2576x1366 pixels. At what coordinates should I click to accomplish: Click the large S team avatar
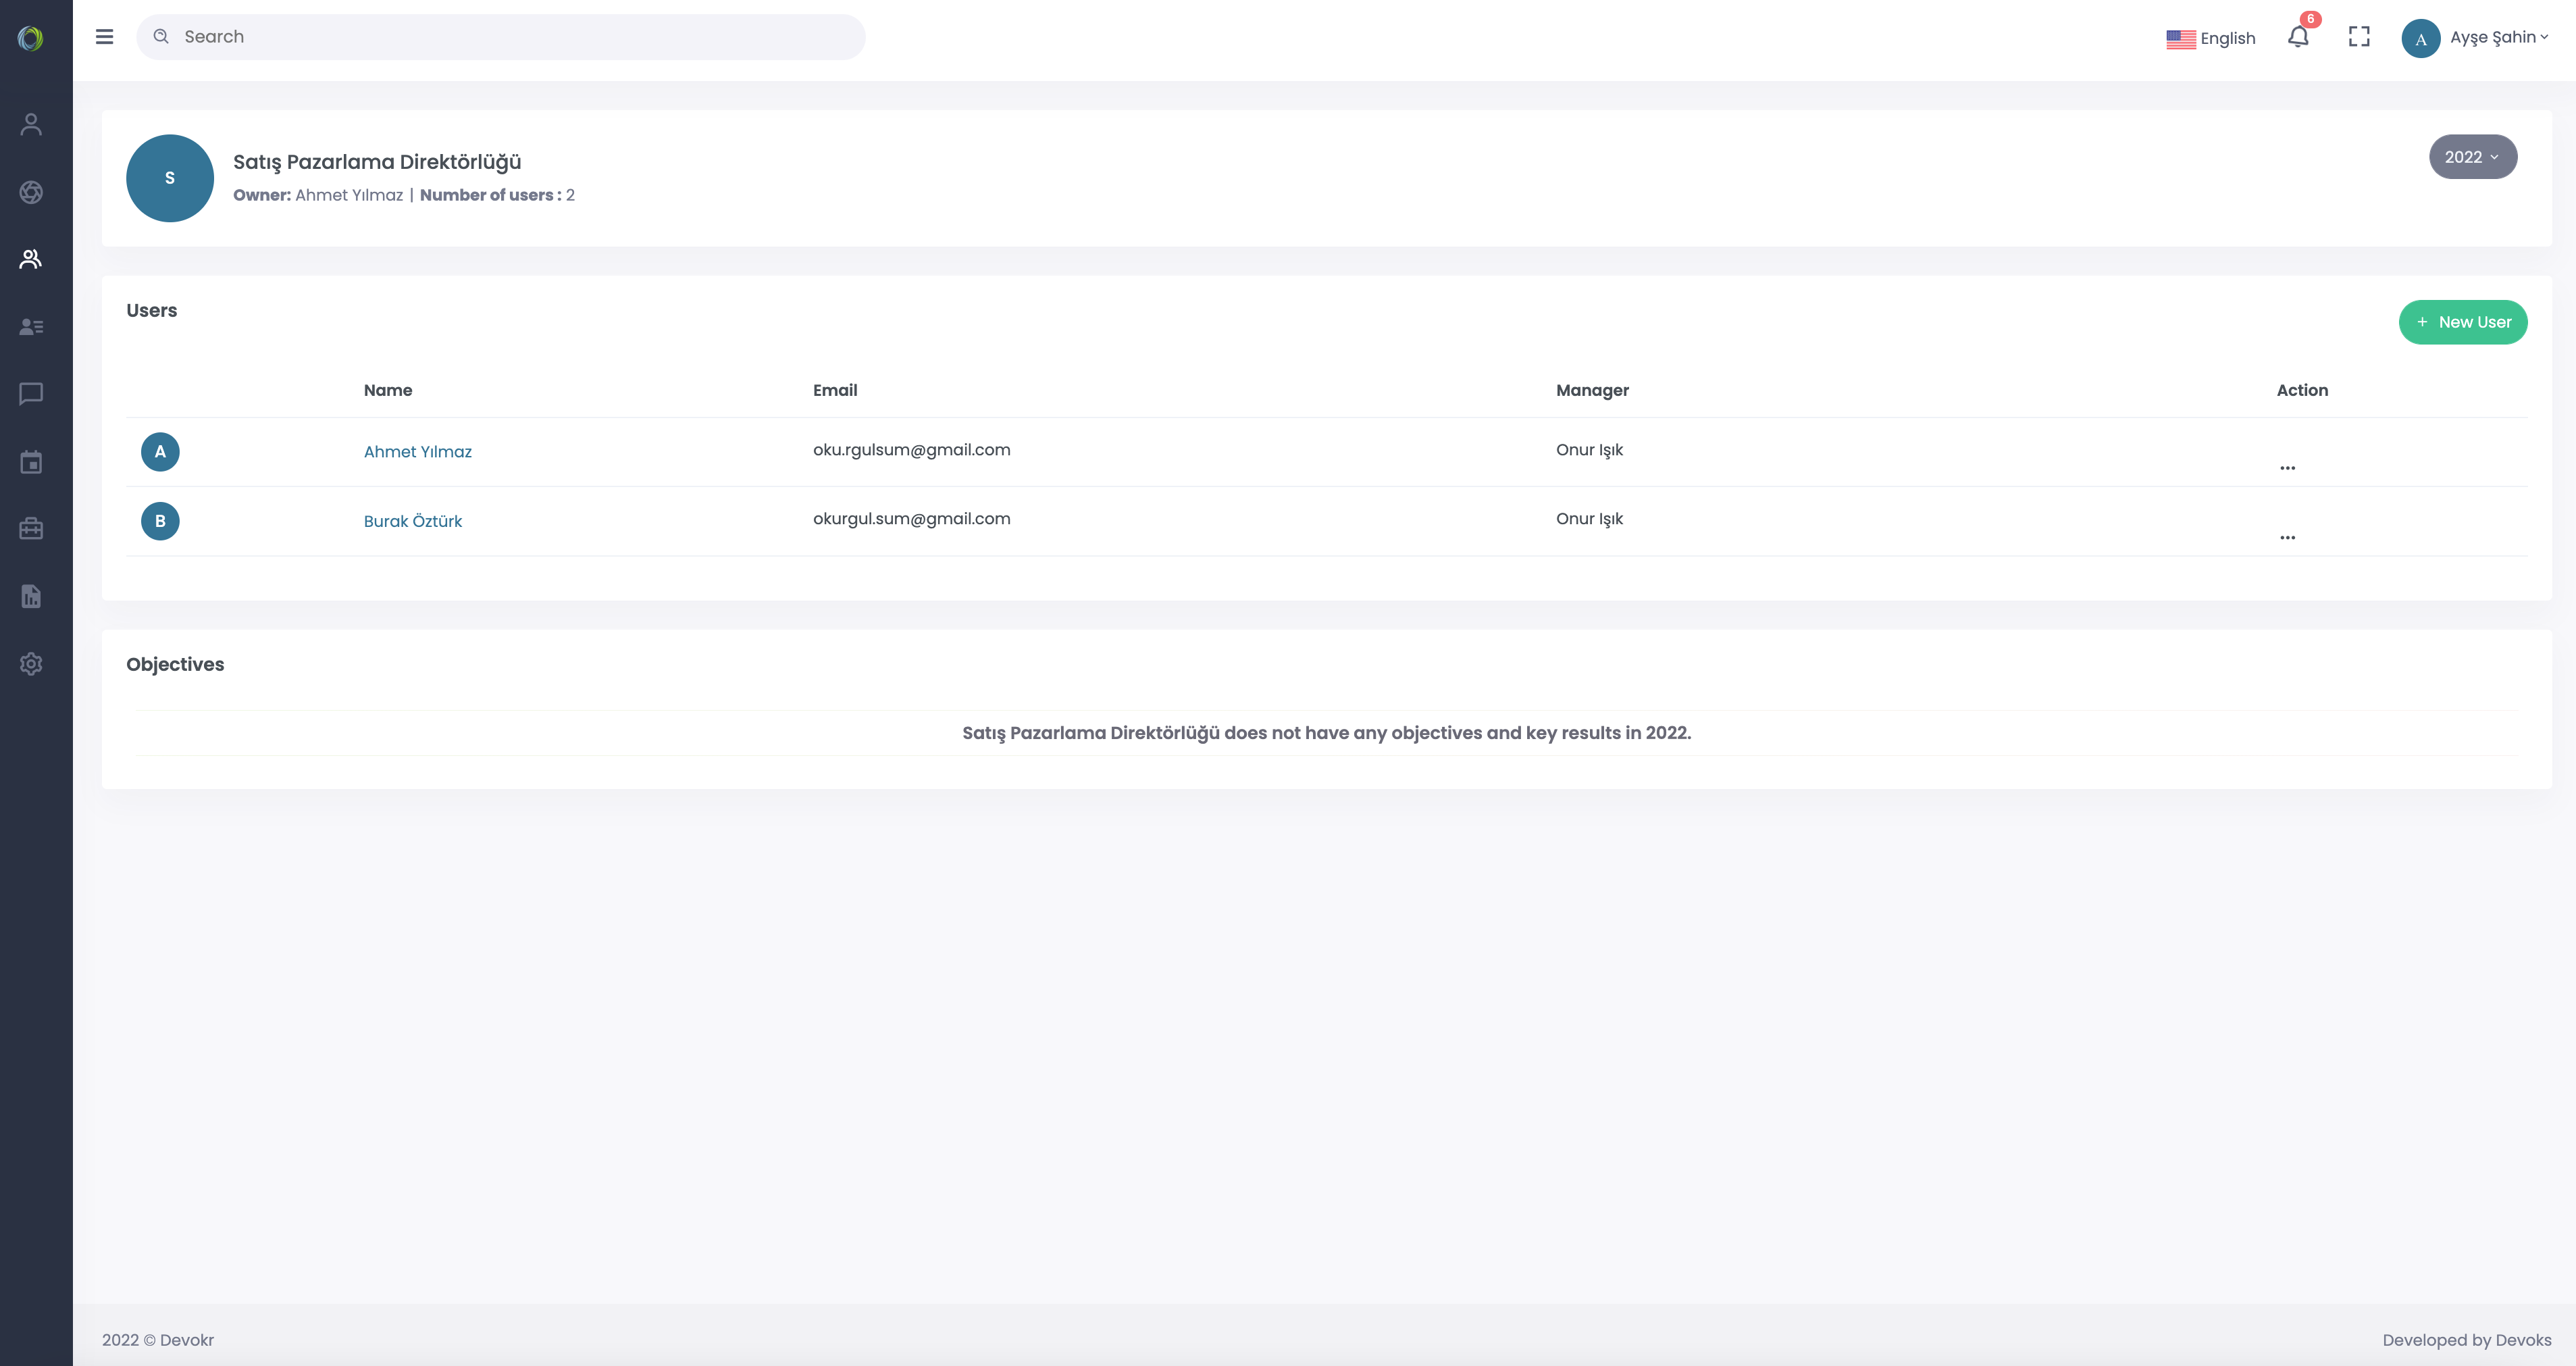pos(170,178)
